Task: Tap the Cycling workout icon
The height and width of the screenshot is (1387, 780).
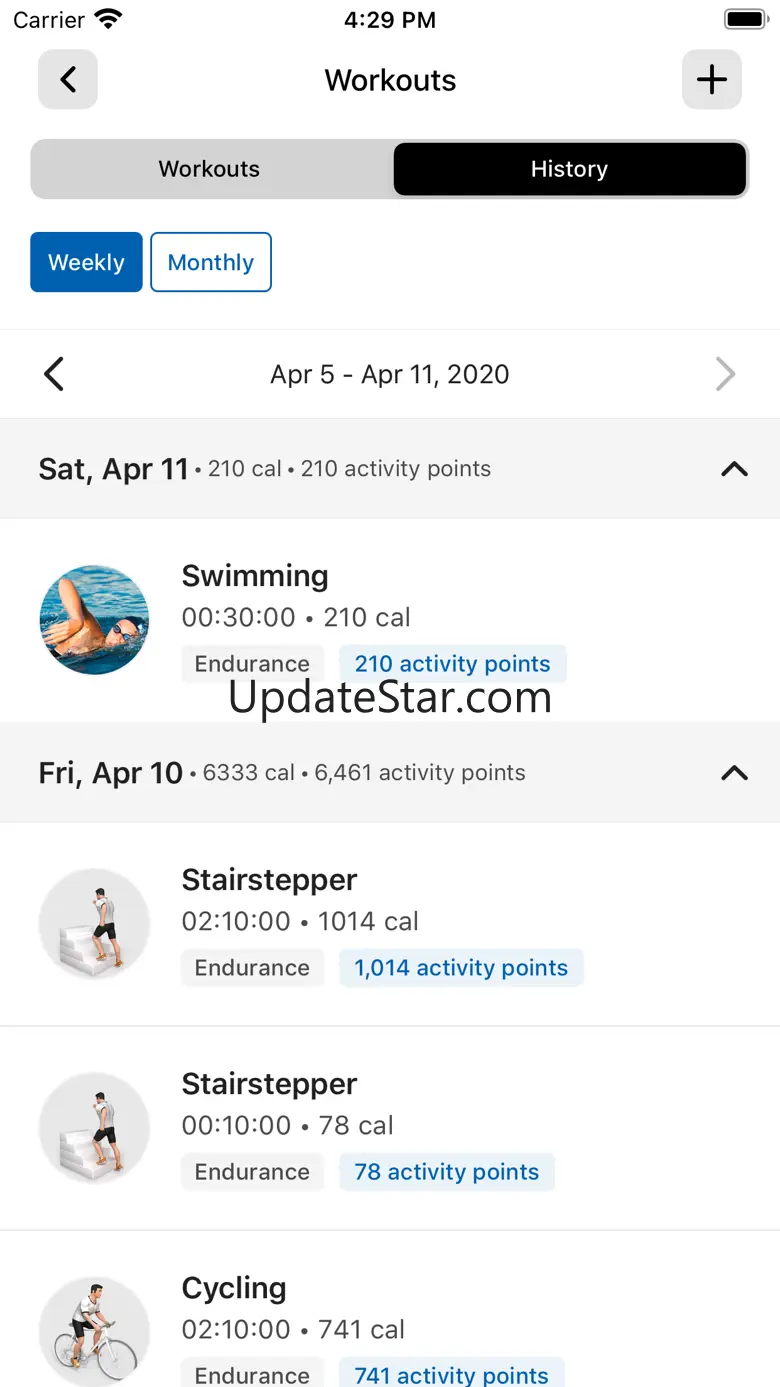Action: click(x=94, y=1330)
